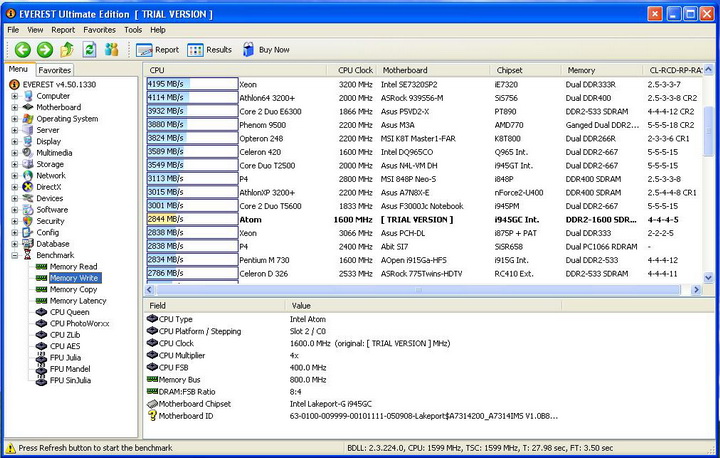Expand the Motherboard tree node
Viewport: 720px width, 458px height.
coord(15,107)
